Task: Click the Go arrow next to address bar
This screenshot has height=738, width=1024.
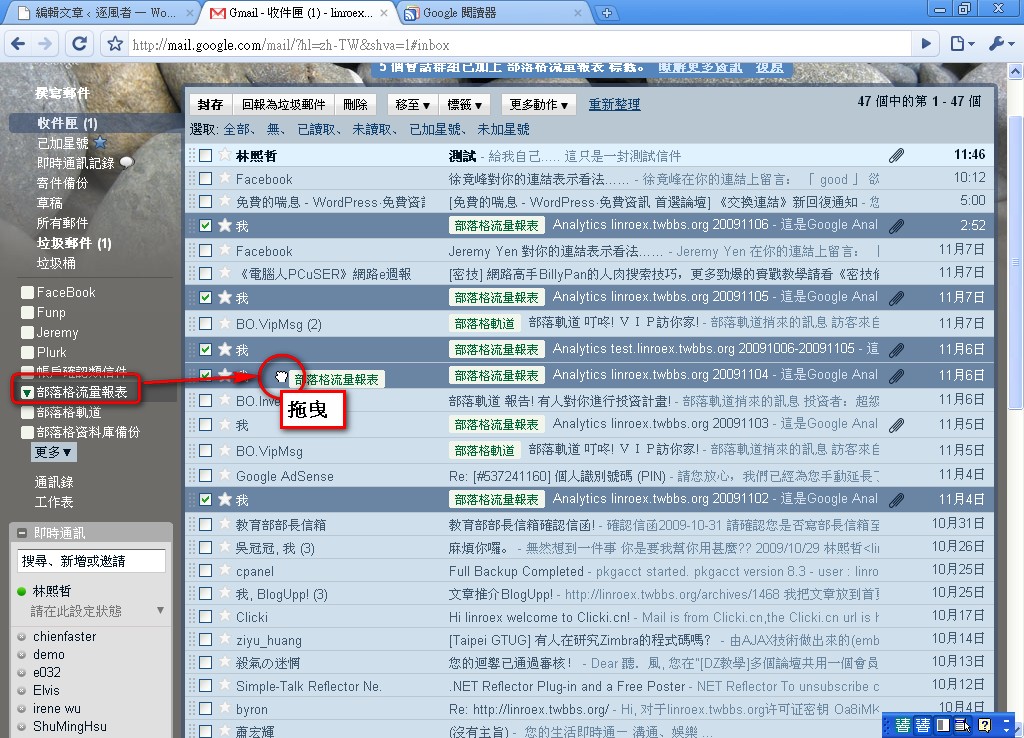Action: [926, 44]
